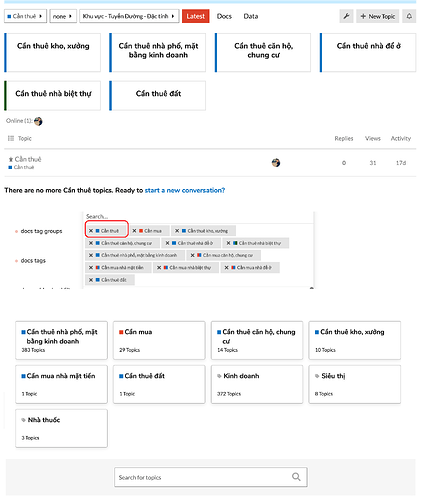
Task: Click the wrench admin settings icon
Action: 346,16
